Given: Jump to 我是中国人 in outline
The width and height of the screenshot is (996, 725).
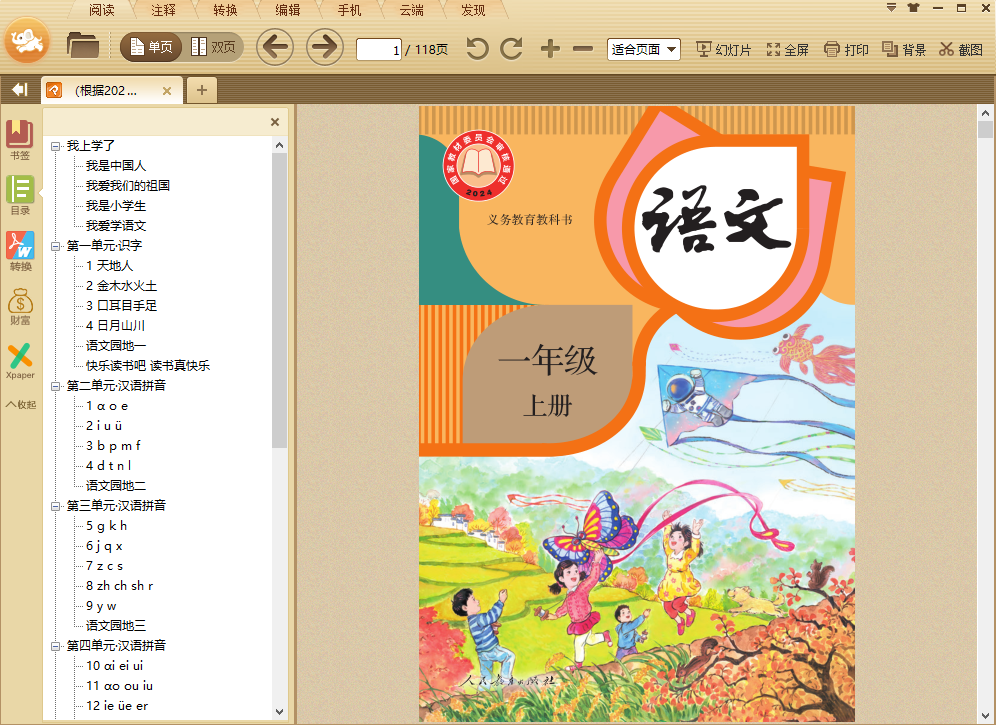Looking at the screenshot, I should click(x=116, y=166).
